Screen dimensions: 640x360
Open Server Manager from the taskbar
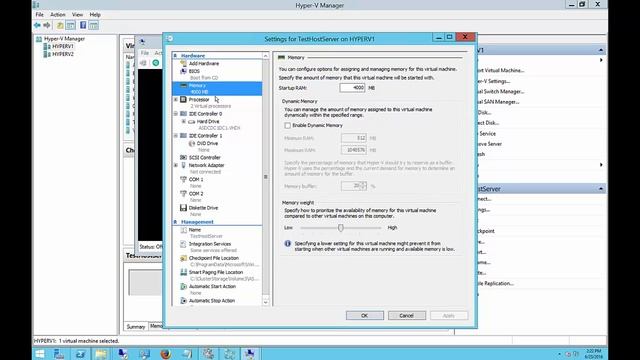pos(59,354)
